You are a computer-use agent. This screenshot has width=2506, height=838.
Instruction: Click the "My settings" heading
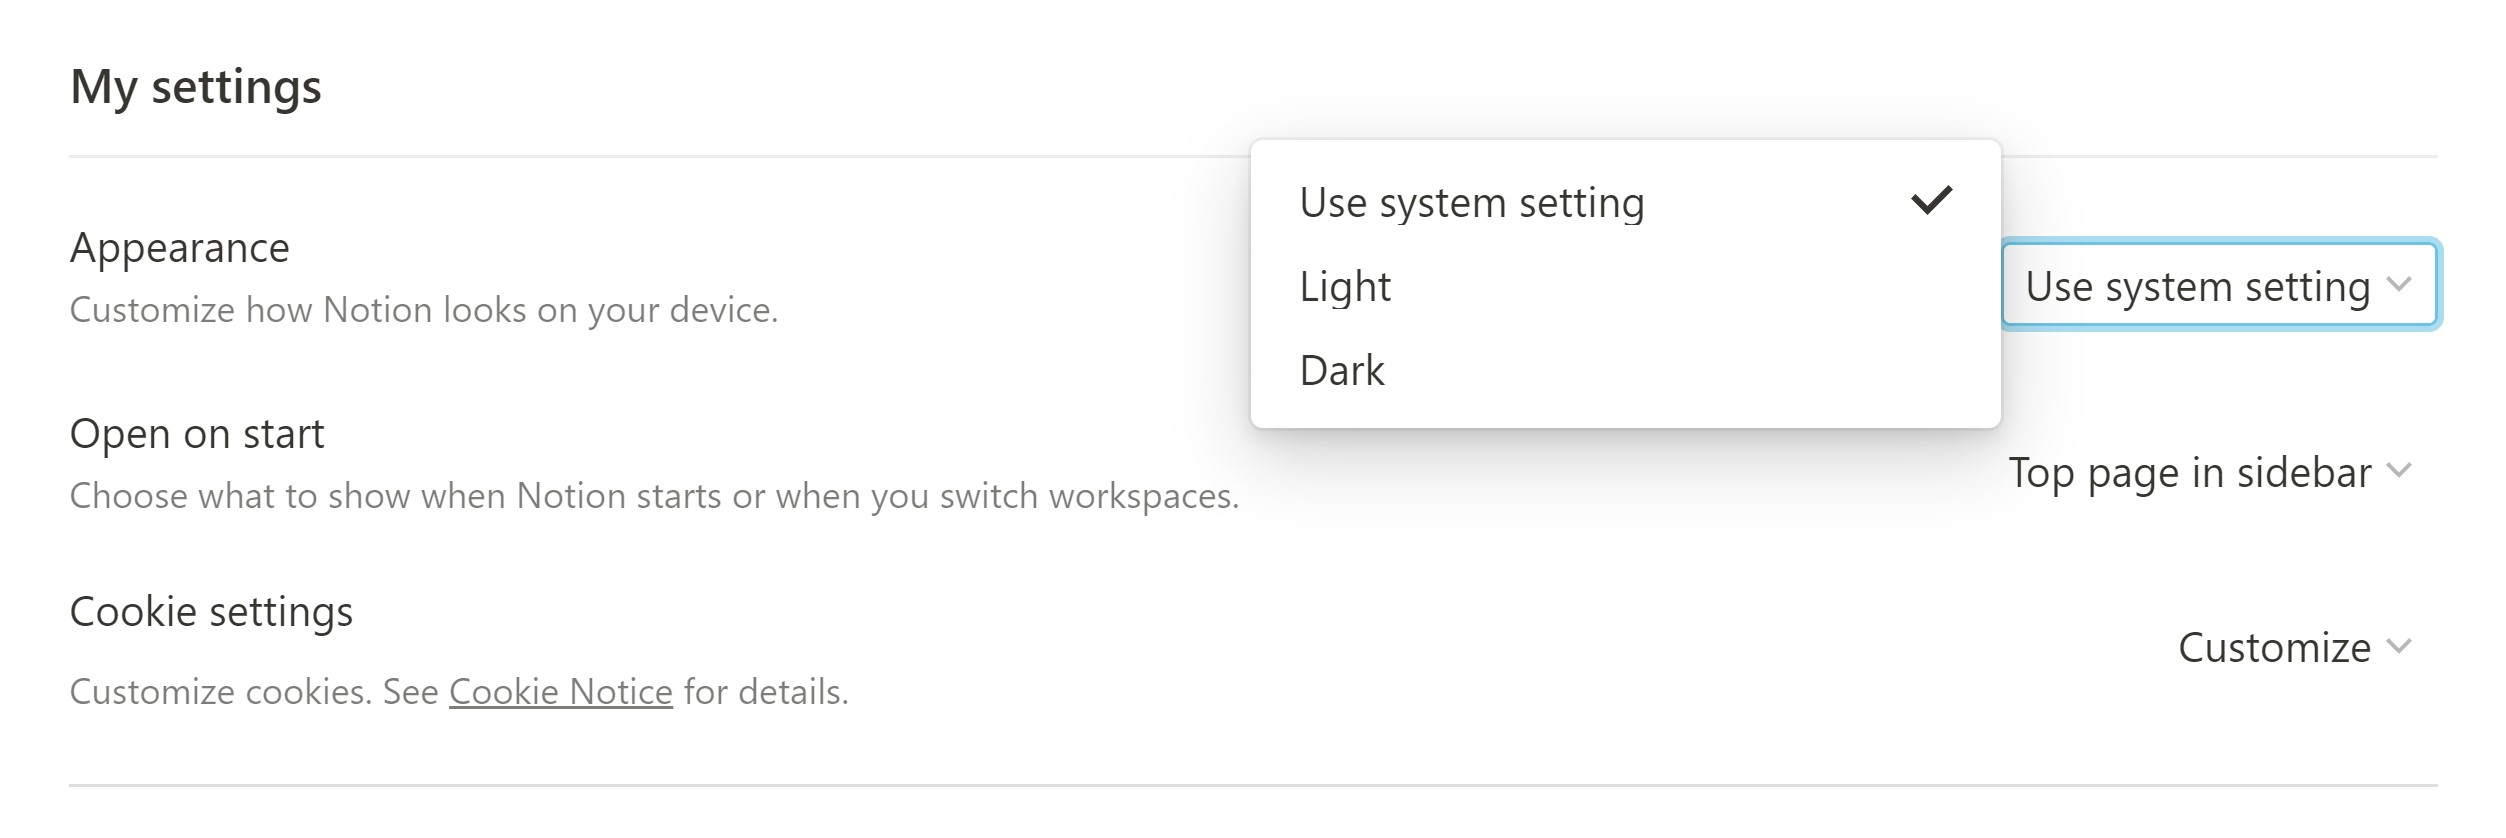point(195,85)
